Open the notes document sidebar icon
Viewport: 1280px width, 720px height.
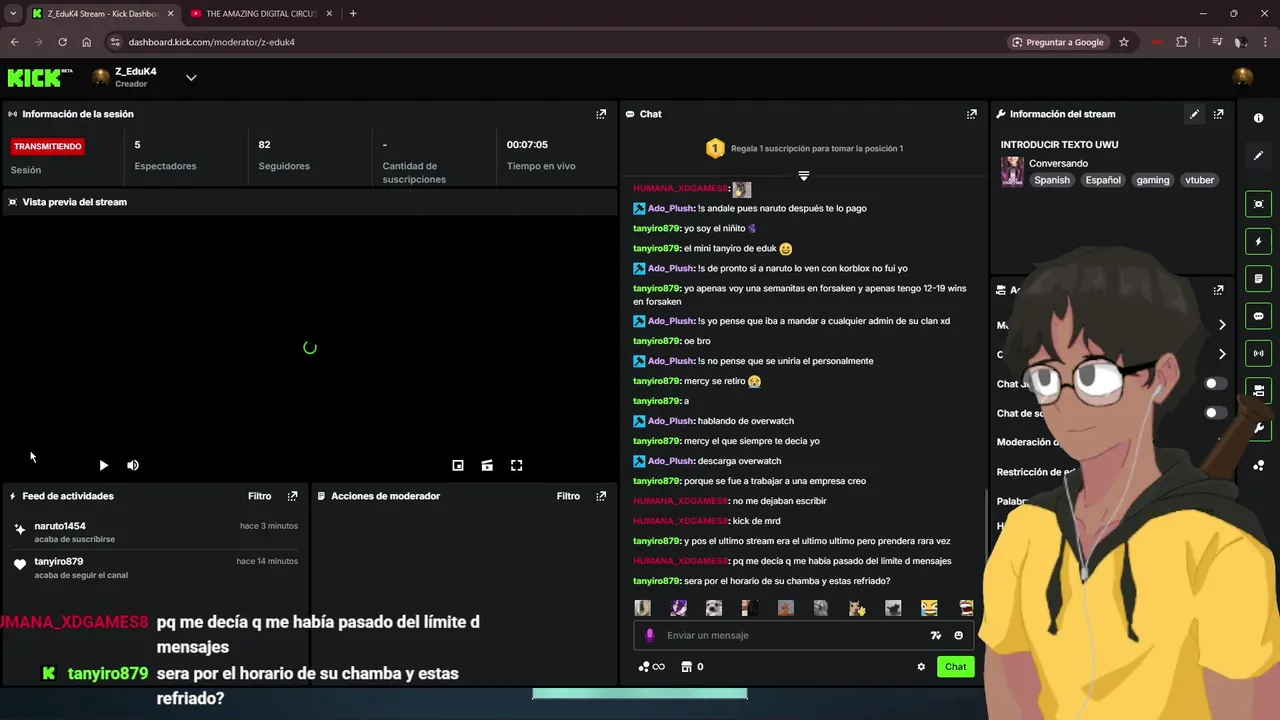1258,278
